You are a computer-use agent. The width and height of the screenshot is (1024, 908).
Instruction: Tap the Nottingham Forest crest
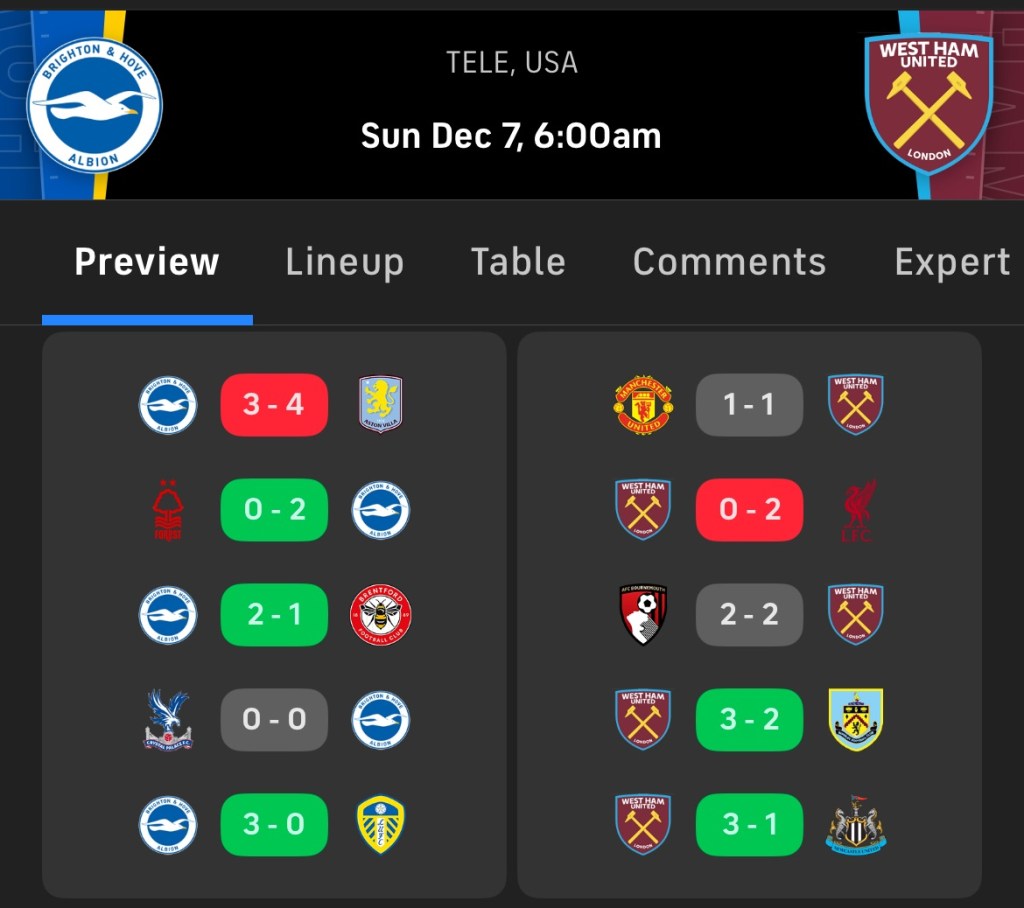[167, 510]
